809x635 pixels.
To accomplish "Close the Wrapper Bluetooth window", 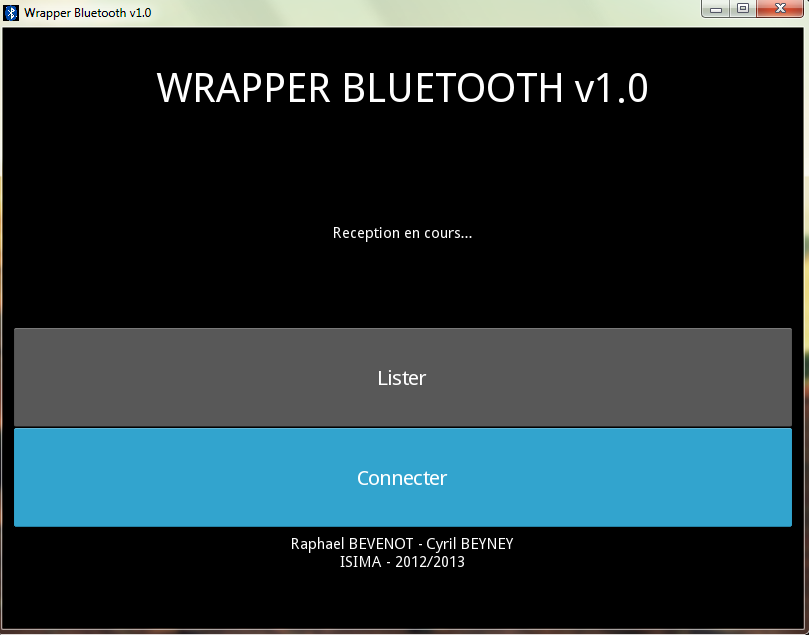I will [x=781, y=9].
